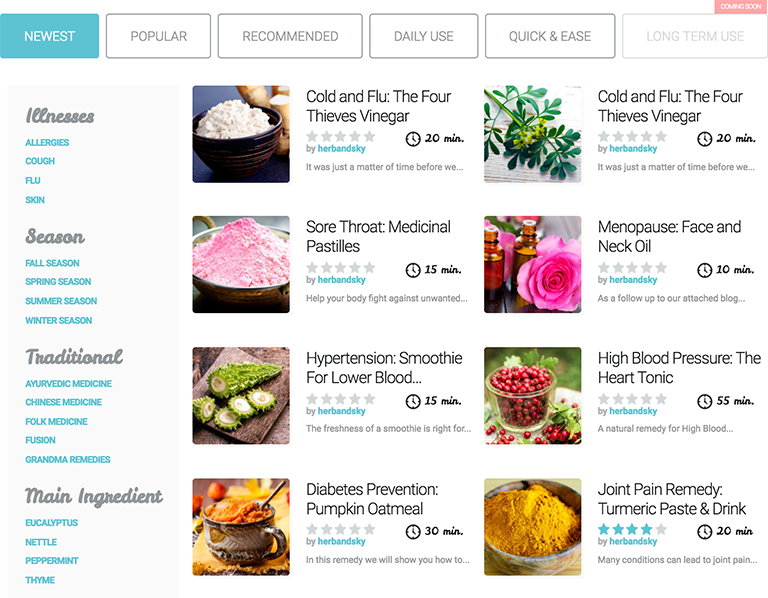Click the clock icon for Hypertension Smoothie
768x598 pixels.
(x=413, y=401)
